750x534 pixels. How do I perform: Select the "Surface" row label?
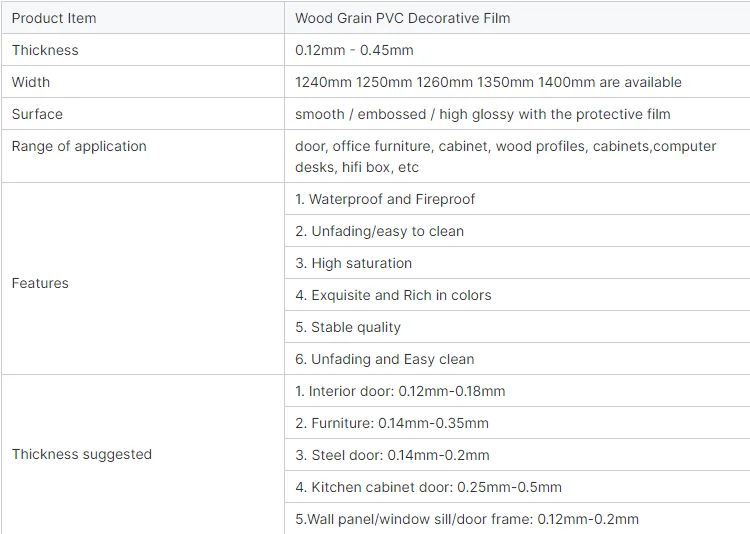[x=37, y=114]
